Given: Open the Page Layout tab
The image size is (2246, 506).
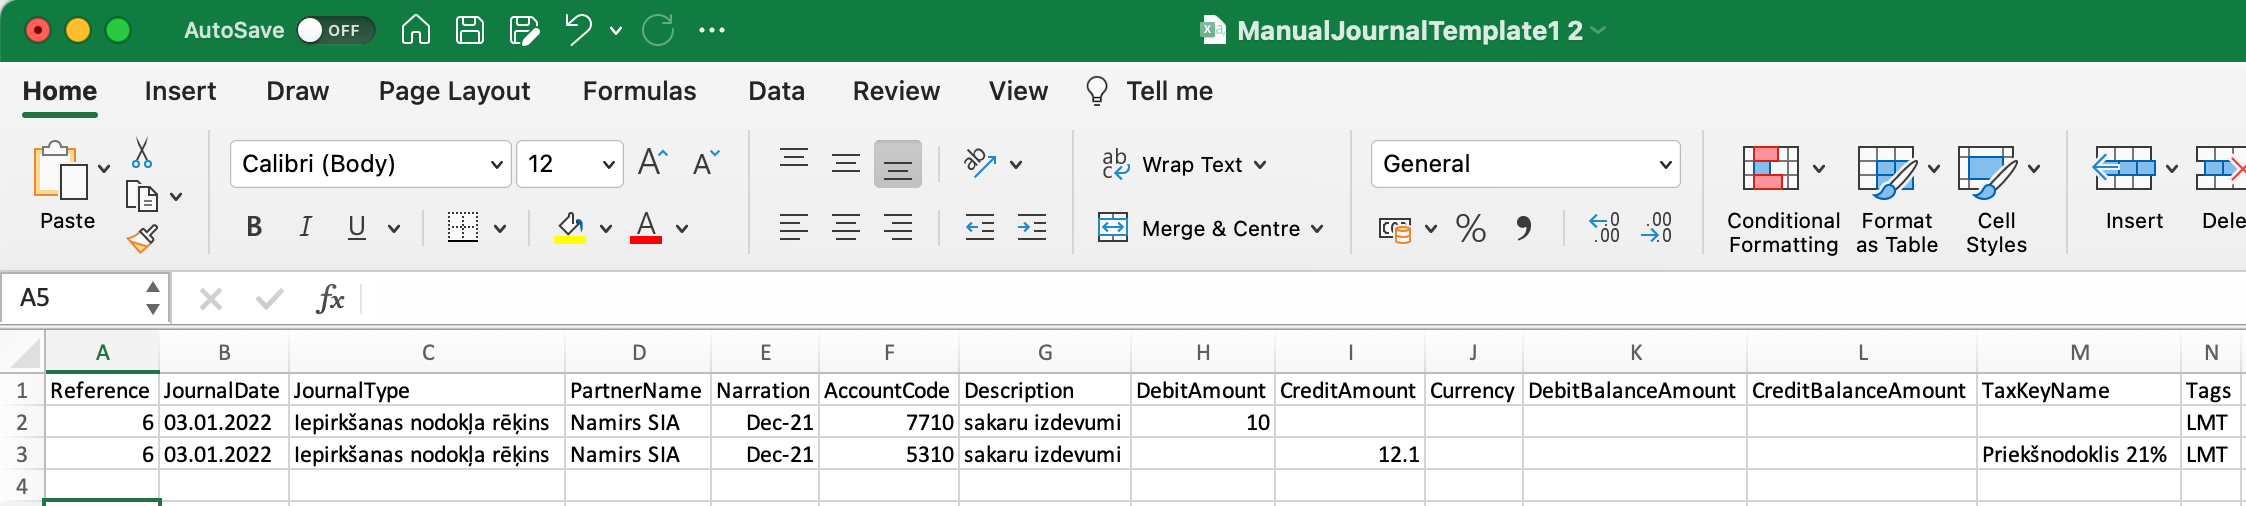Looking at the screenshot, I should [454, 91].
